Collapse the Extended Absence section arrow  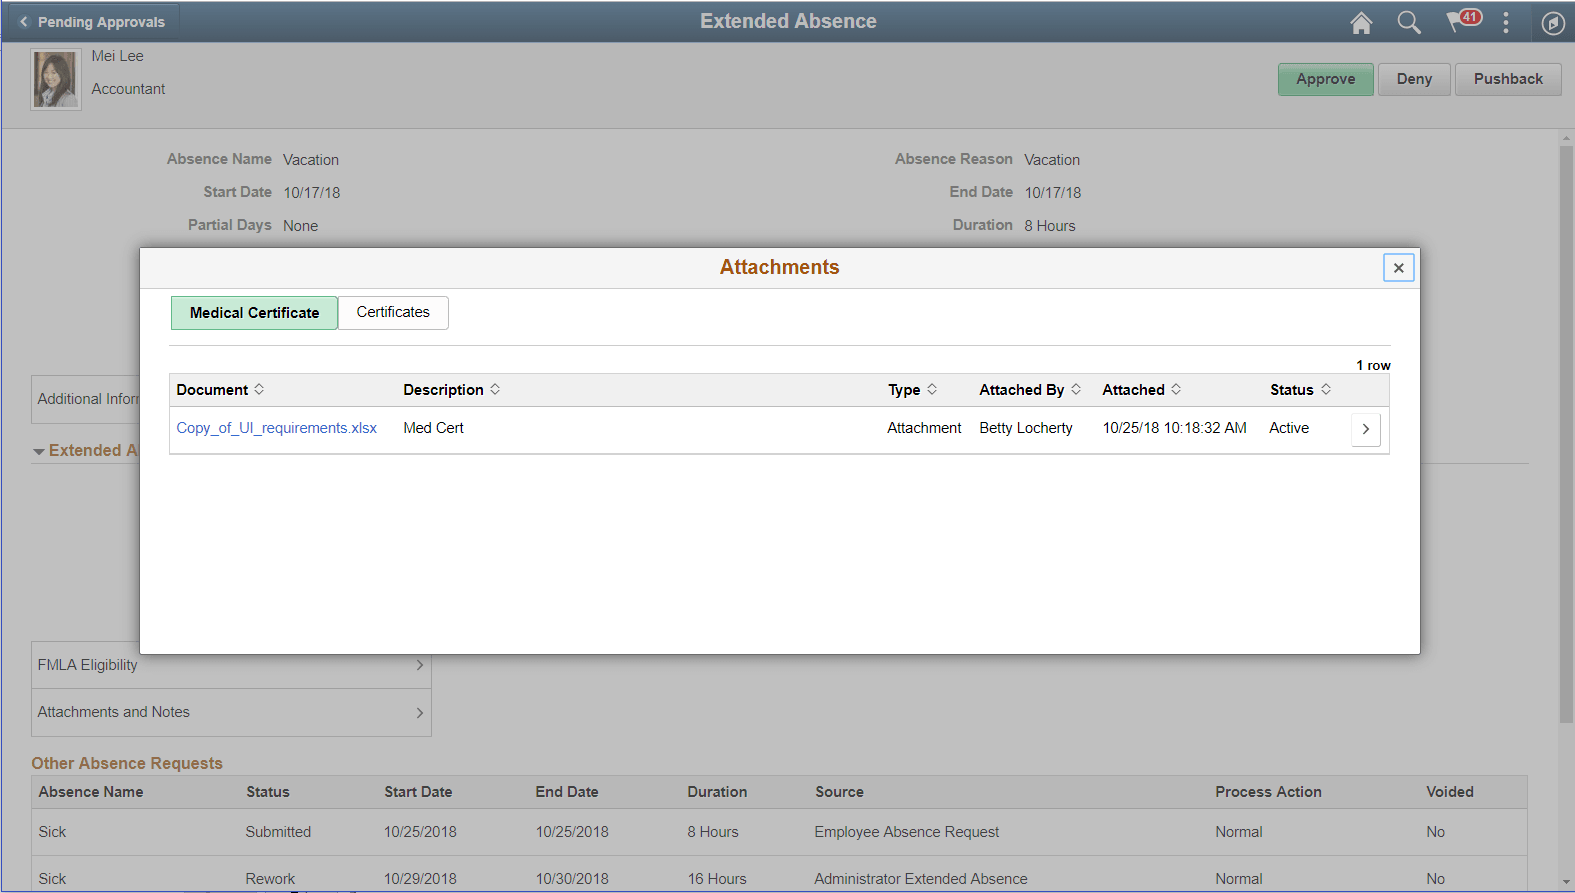tap(39, 452)
